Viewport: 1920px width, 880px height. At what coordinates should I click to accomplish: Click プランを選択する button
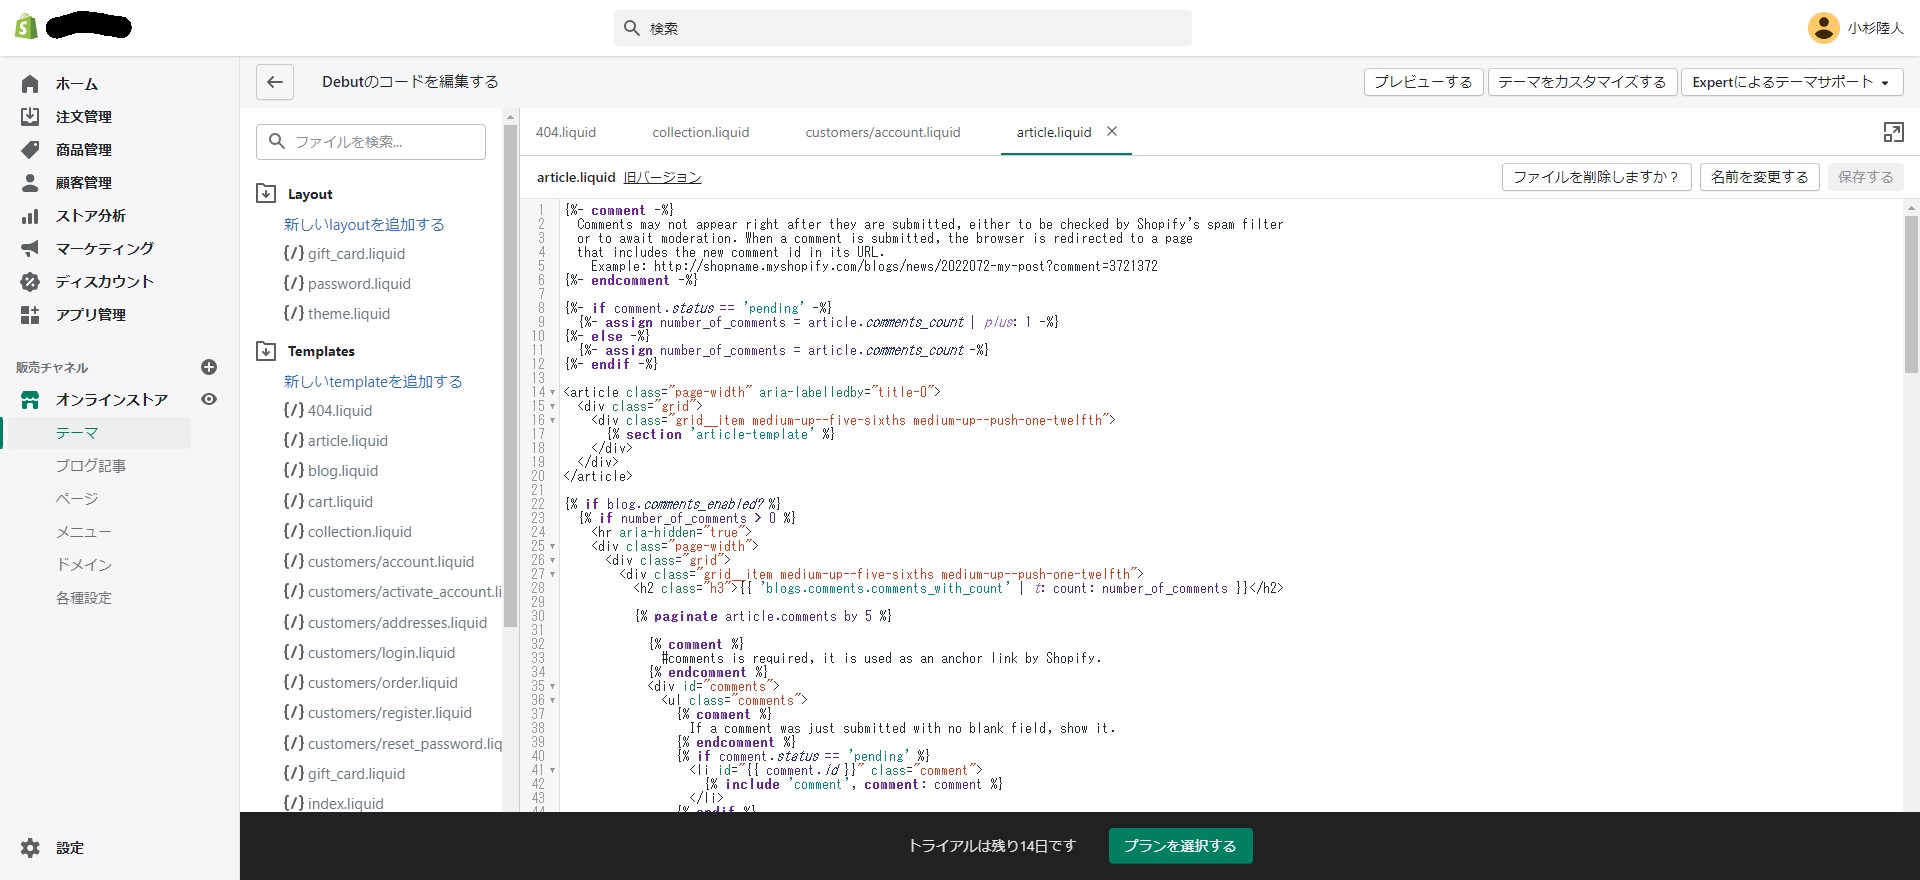[x=1180, y=846]
